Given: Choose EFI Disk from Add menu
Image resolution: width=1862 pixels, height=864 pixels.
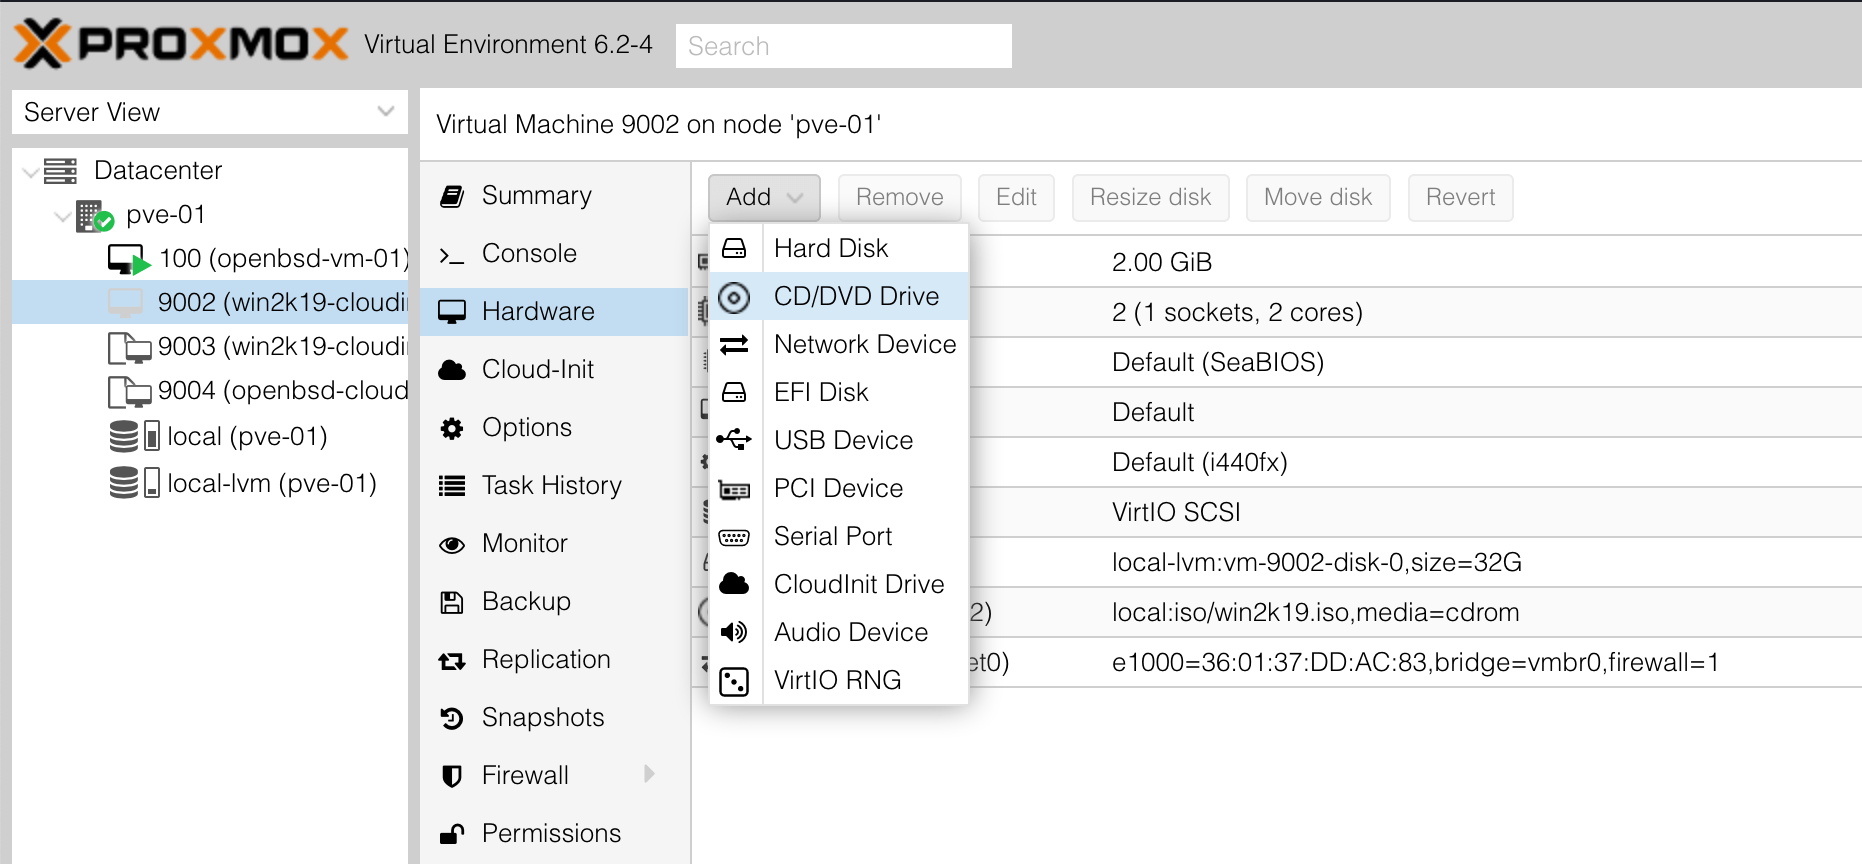Looking at the screenshot, I should click(839, 392).
